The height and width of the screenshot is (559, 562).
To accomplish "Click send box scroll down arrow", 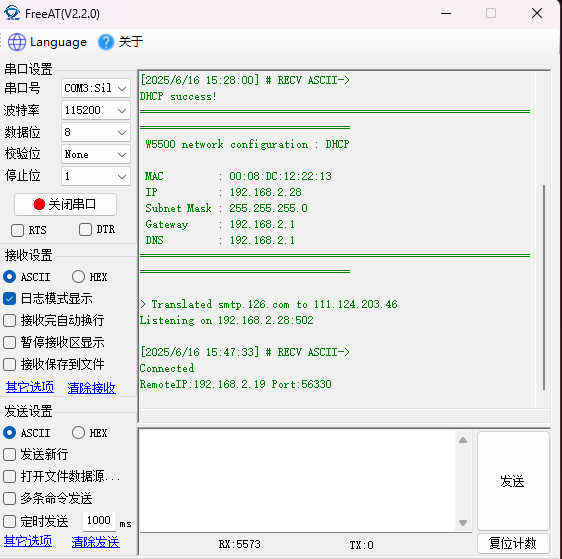I will pos(463,523).
